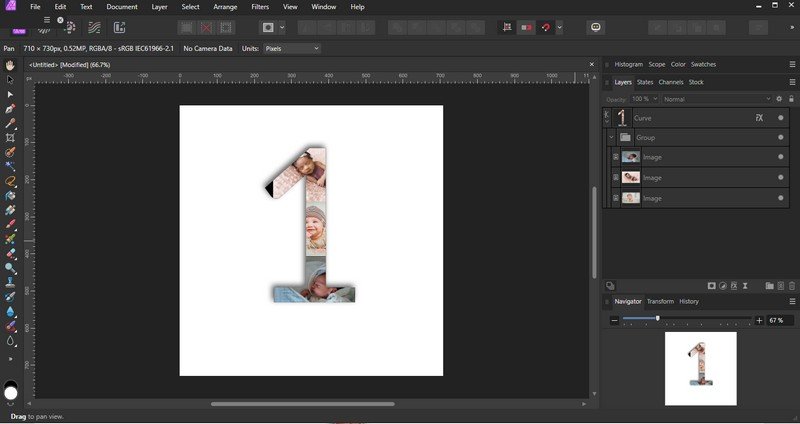Switch to the Export persona icon

[120, 28]
